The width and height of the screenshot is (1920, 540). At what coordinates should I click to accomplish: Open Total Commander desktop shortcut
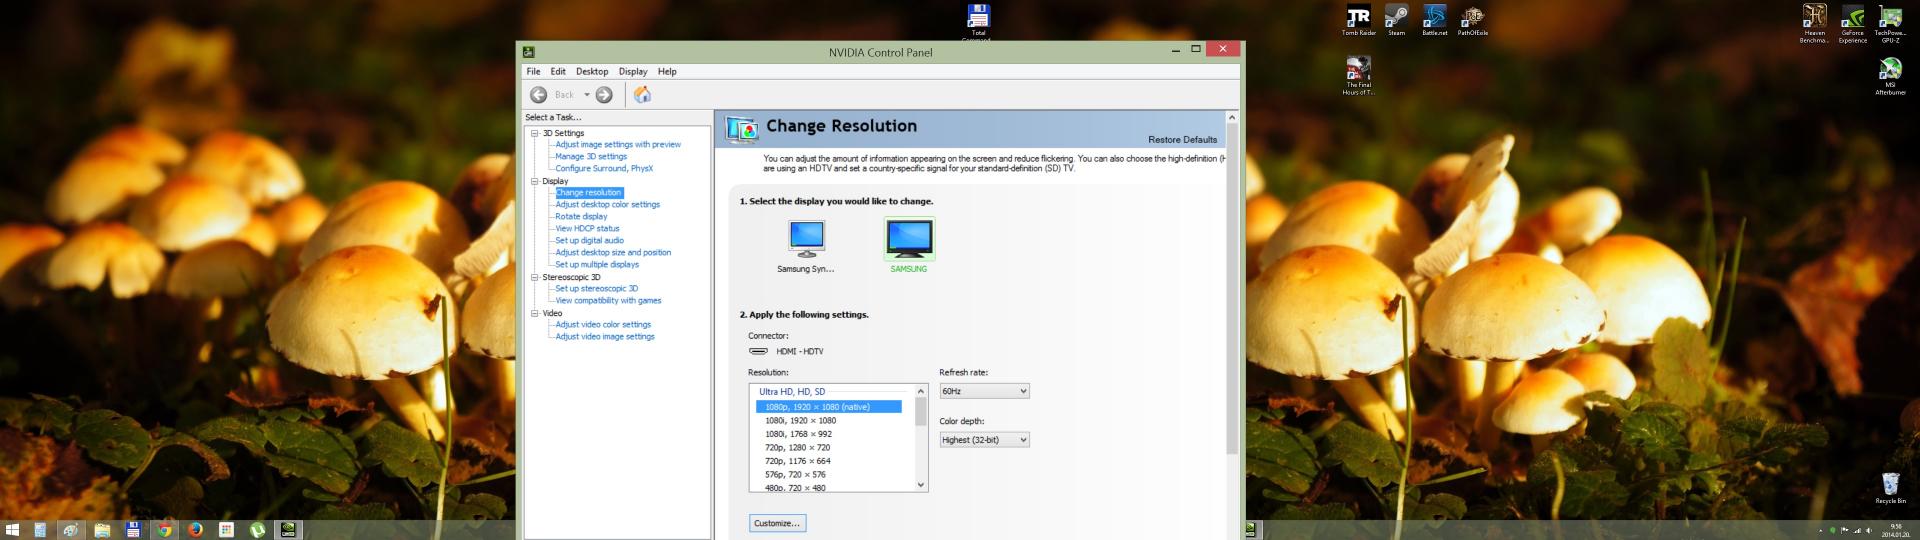coord(978,20)
